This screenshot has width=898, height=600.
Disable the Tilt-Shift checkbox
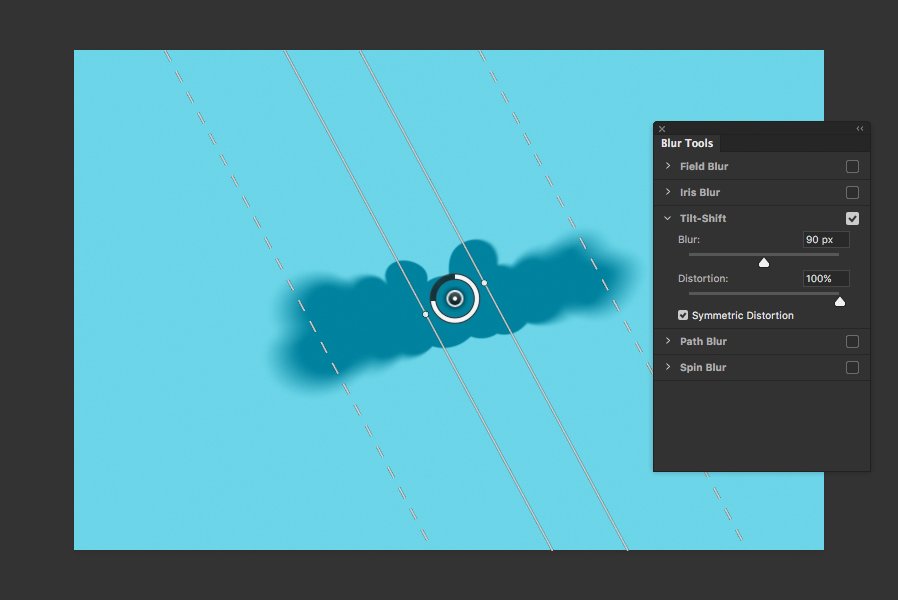(x=852, y=218)
